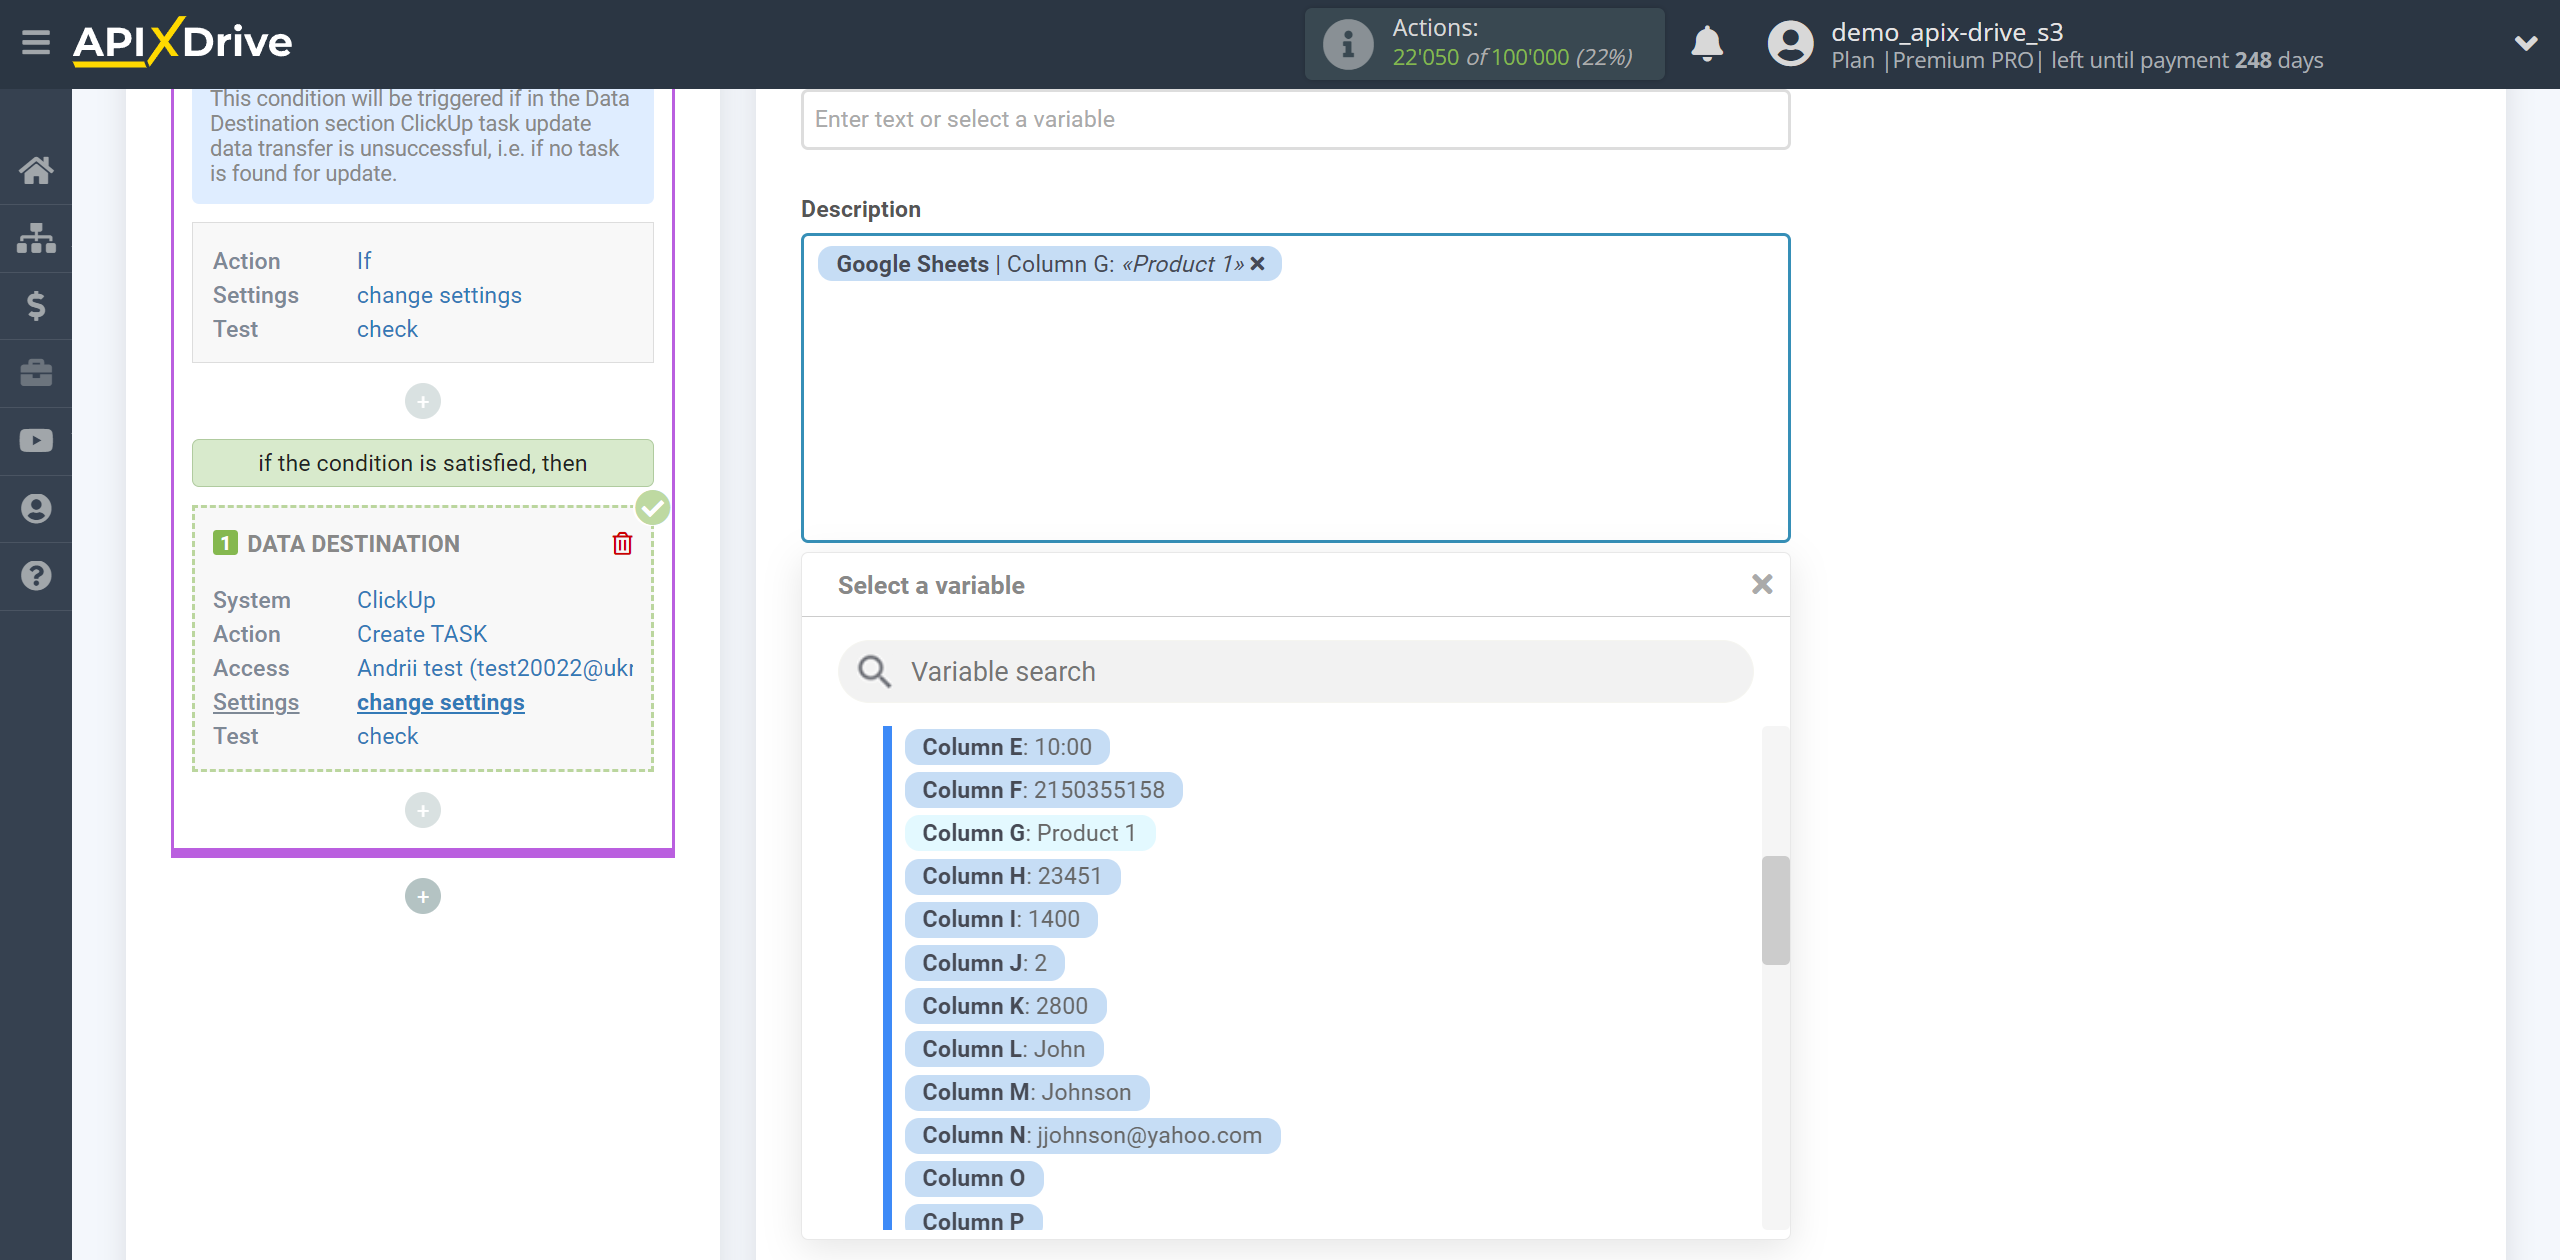
Task: Open connections sitemap icon in sidebar
Action: (36, 238)
